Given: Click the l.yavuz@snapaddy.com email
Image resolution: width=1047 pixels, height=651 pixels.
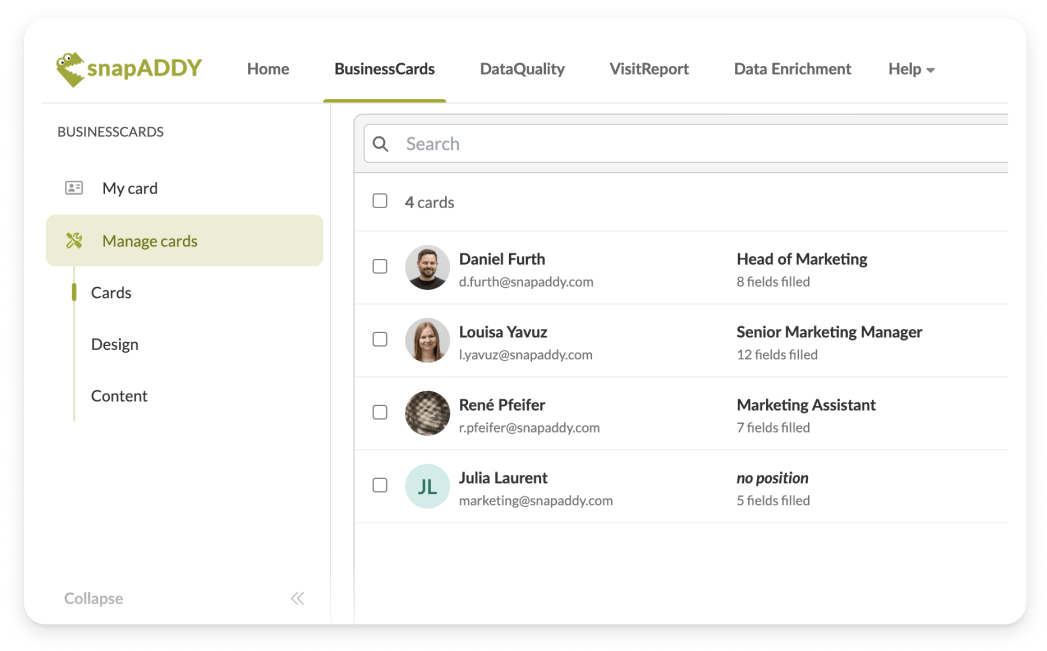Looking at the screenshot, I should [x=526, y=355].
